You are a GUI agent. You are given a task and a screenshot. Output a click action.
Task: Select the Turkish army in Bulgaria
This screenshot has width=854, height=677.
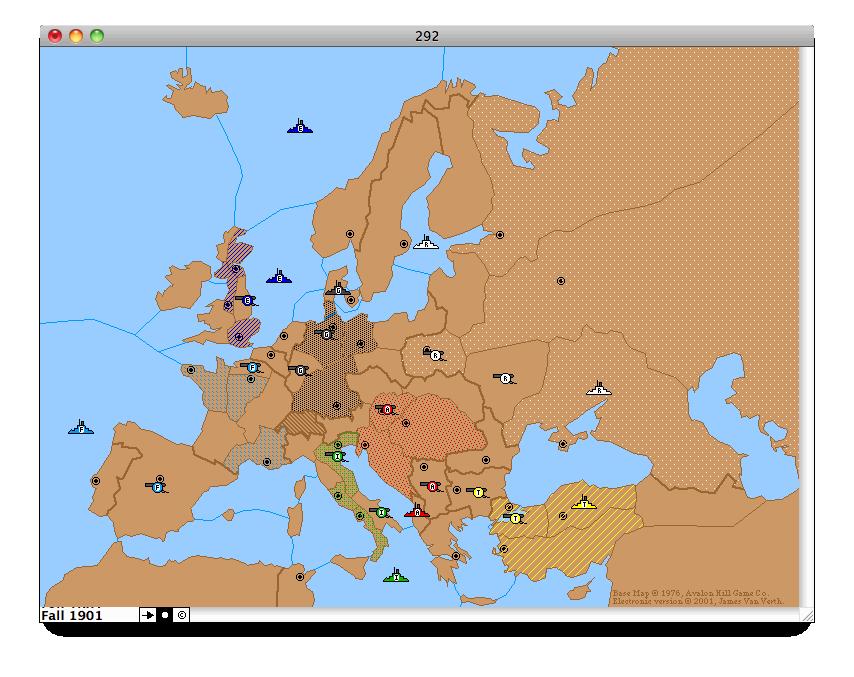(x=478, y=492)
